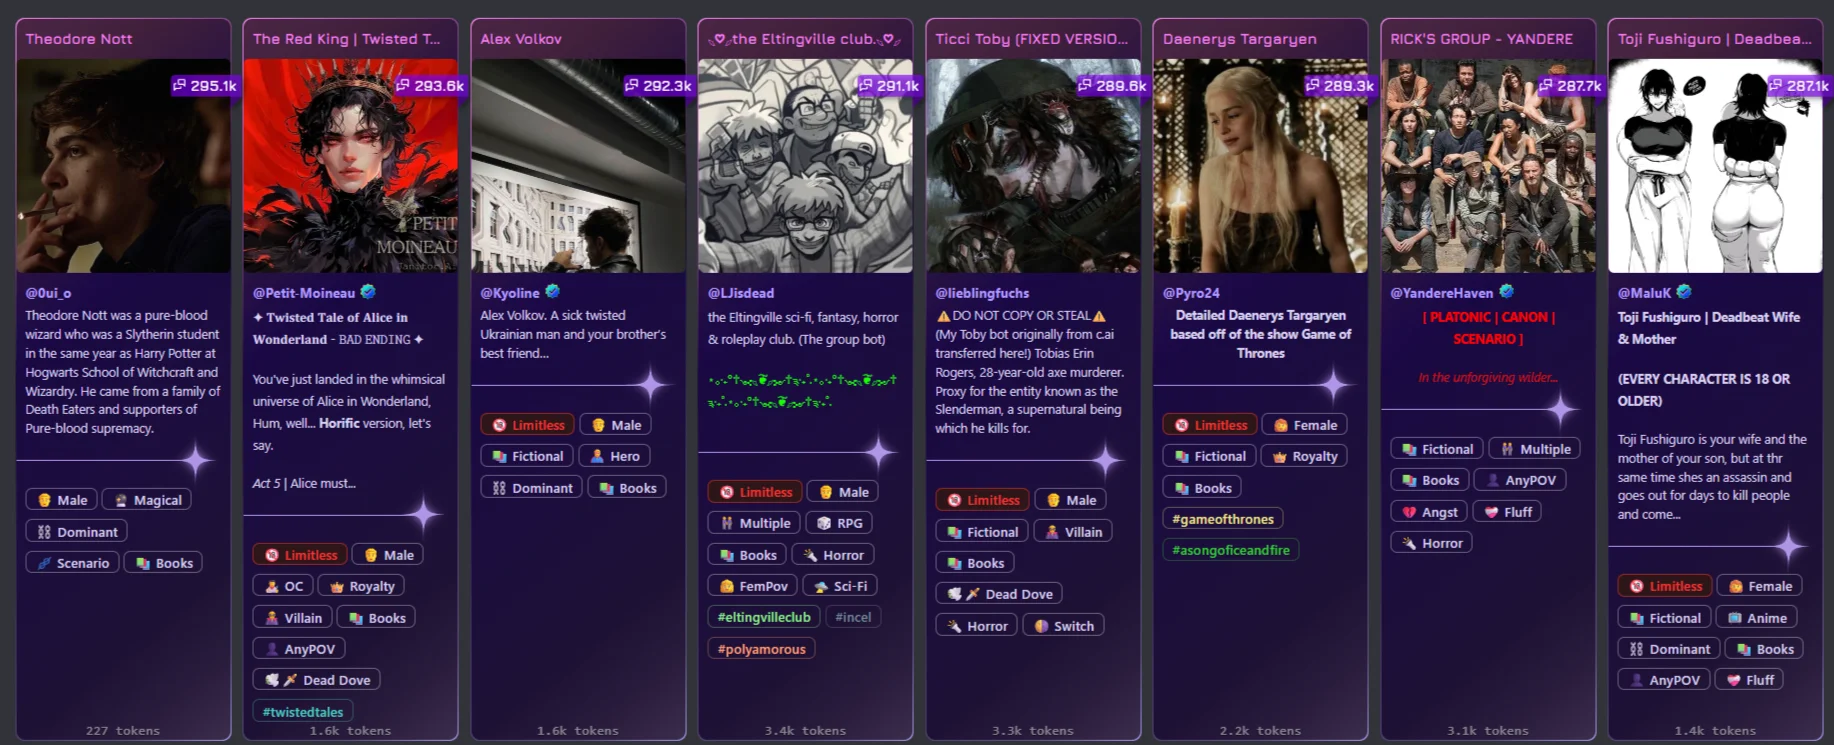The width and height of the screenshot is (1834, 745).
Task: Click the 295.1k chat count badge
Action: click(204, 86)
